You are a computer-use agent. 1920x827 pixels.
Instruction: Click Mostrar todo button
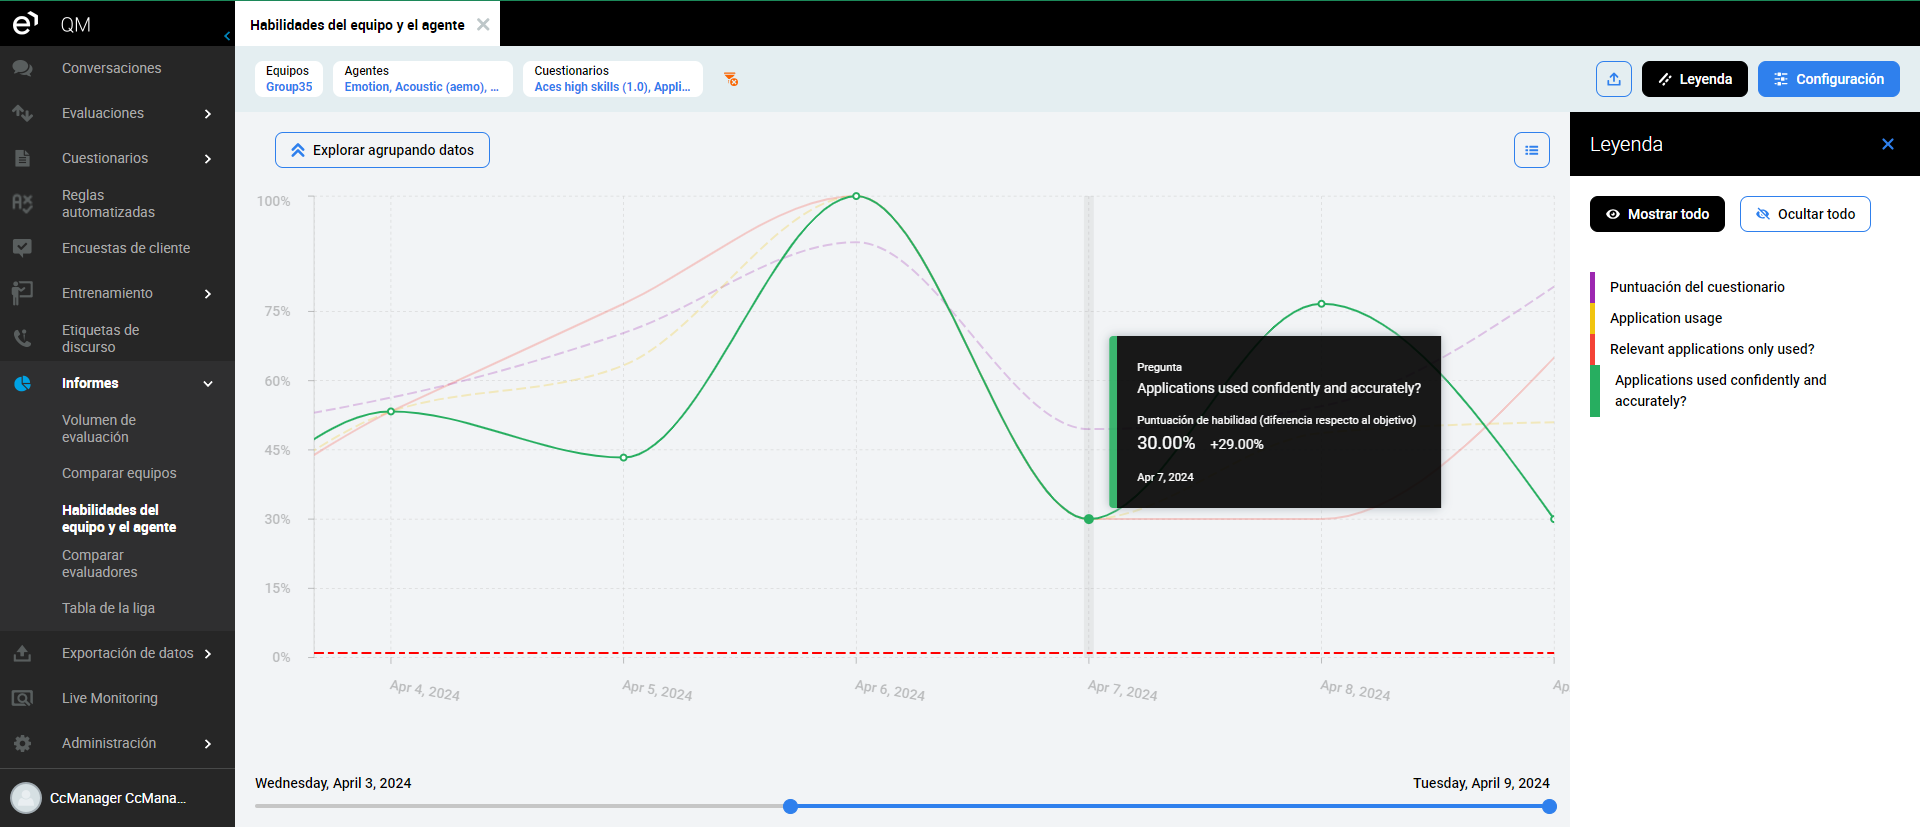(1657, 214)
